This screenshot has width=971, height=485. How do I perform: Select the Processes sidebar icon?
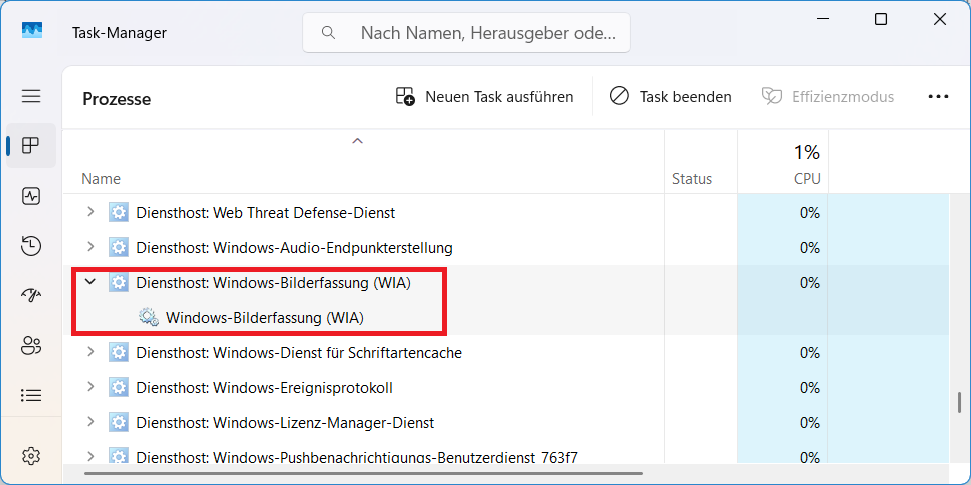click(31, 146)
